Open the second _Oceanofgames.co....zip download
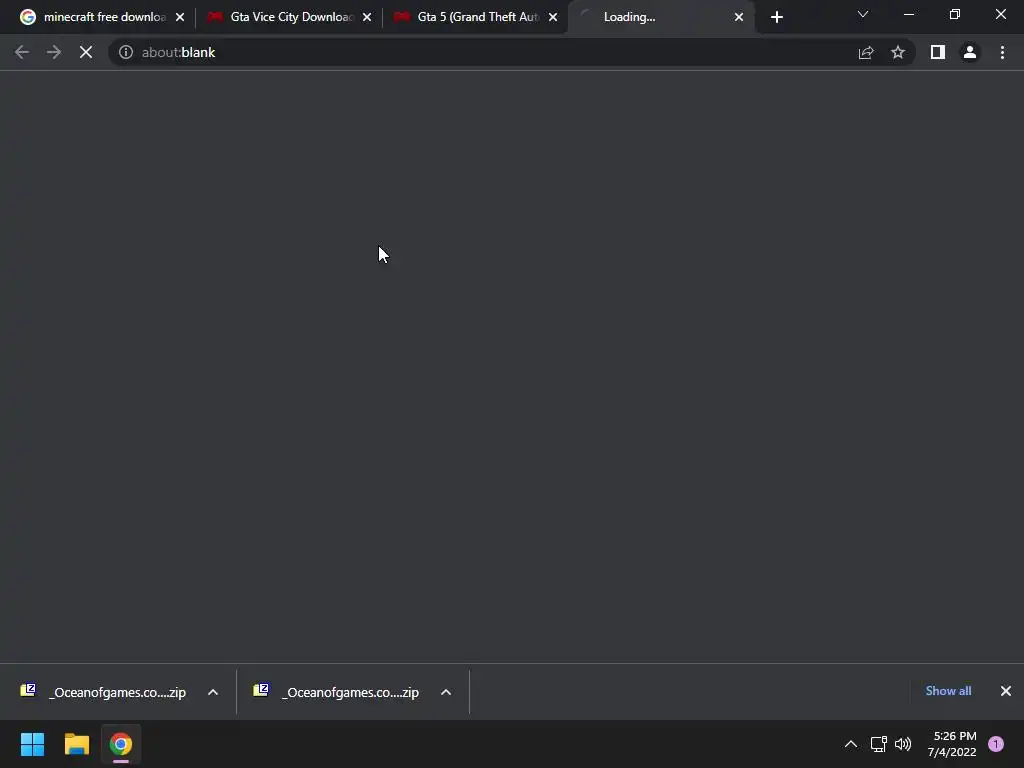Screen dimensions: 1024x768 [x=338, y=692]
